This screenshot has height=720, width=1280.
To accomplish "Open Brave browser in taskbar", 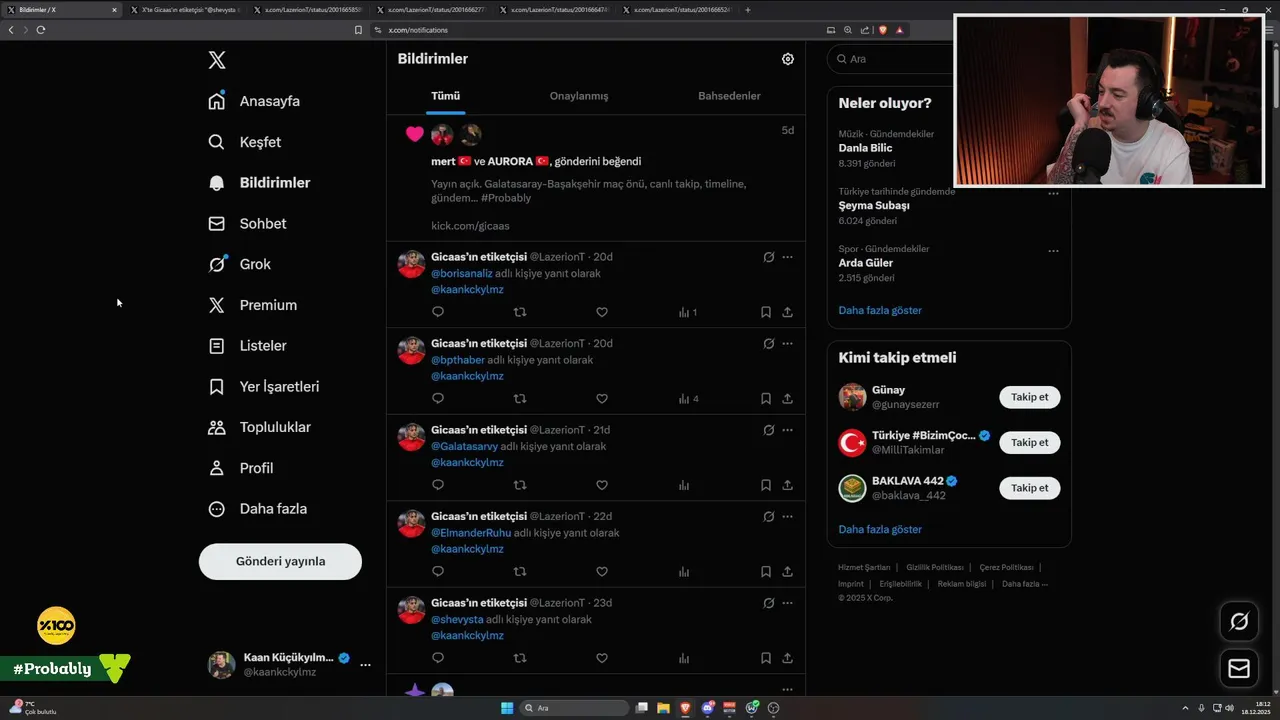I will click(x=686, y=708).
